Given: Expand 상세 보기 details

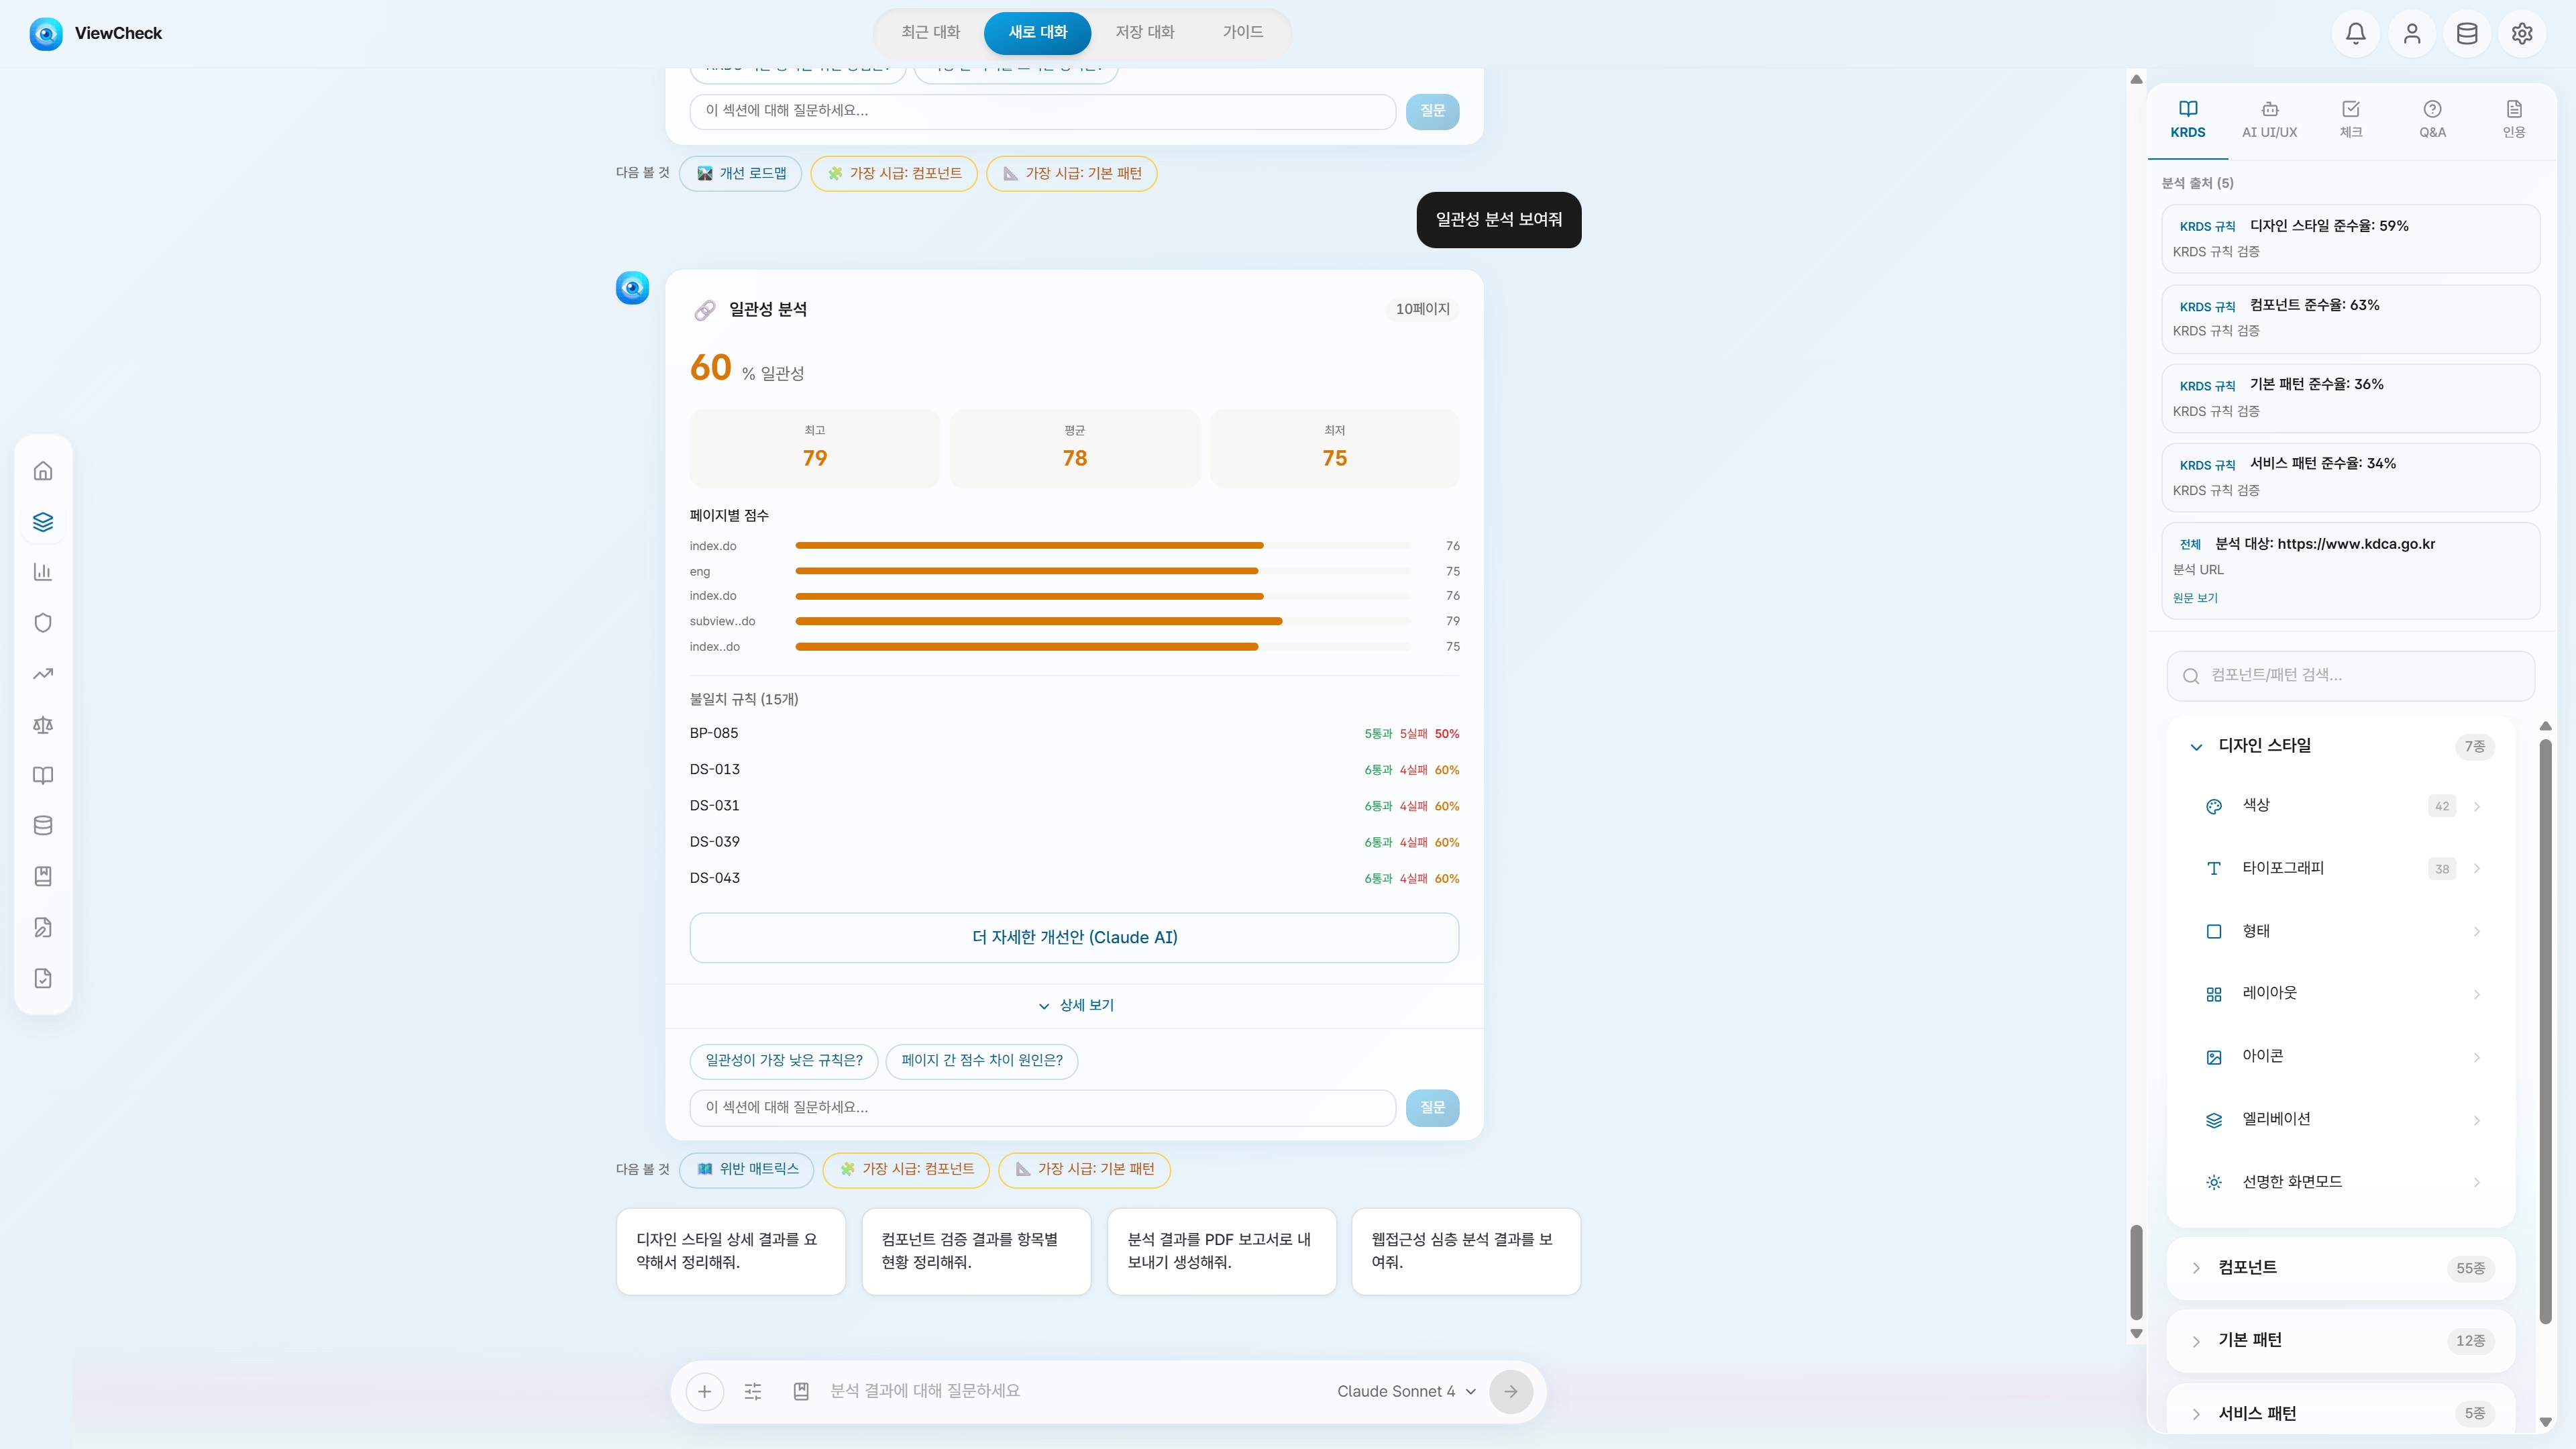Looking at the screenshot, I should click(x=1075, y=1005).
